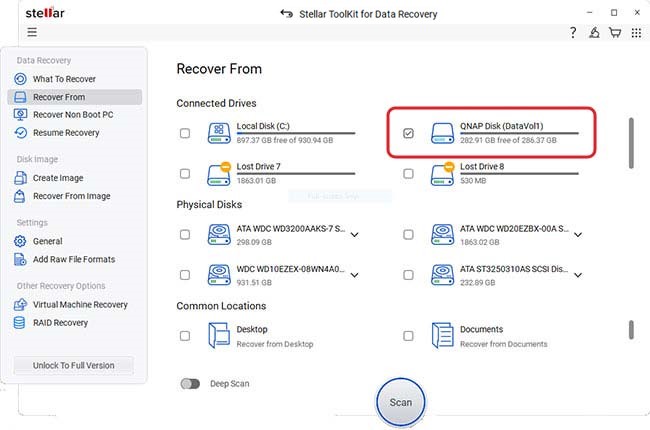Check the Local Disk (C:) checkbox
This screenshot has width=650, height=430.
(x=184, y=133)
